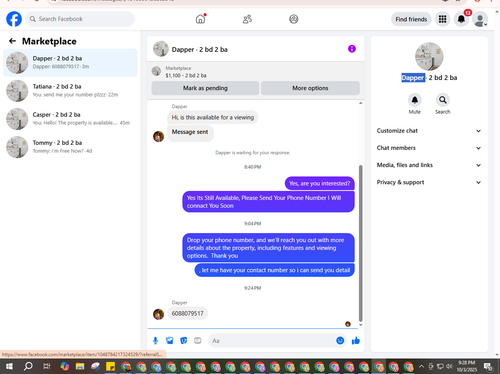Click the listing thumbnail in right panel
The width and height of the screenshot is (500, 374).
pyautogui.click(x=429, y=56)
